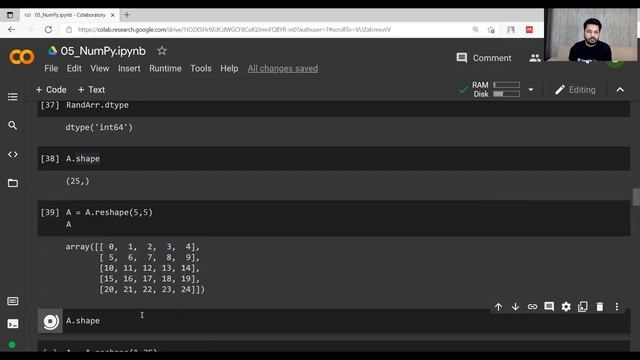The image size is (640, 360).
Task: Click the All changes saved link
Action: click(283, 68)
